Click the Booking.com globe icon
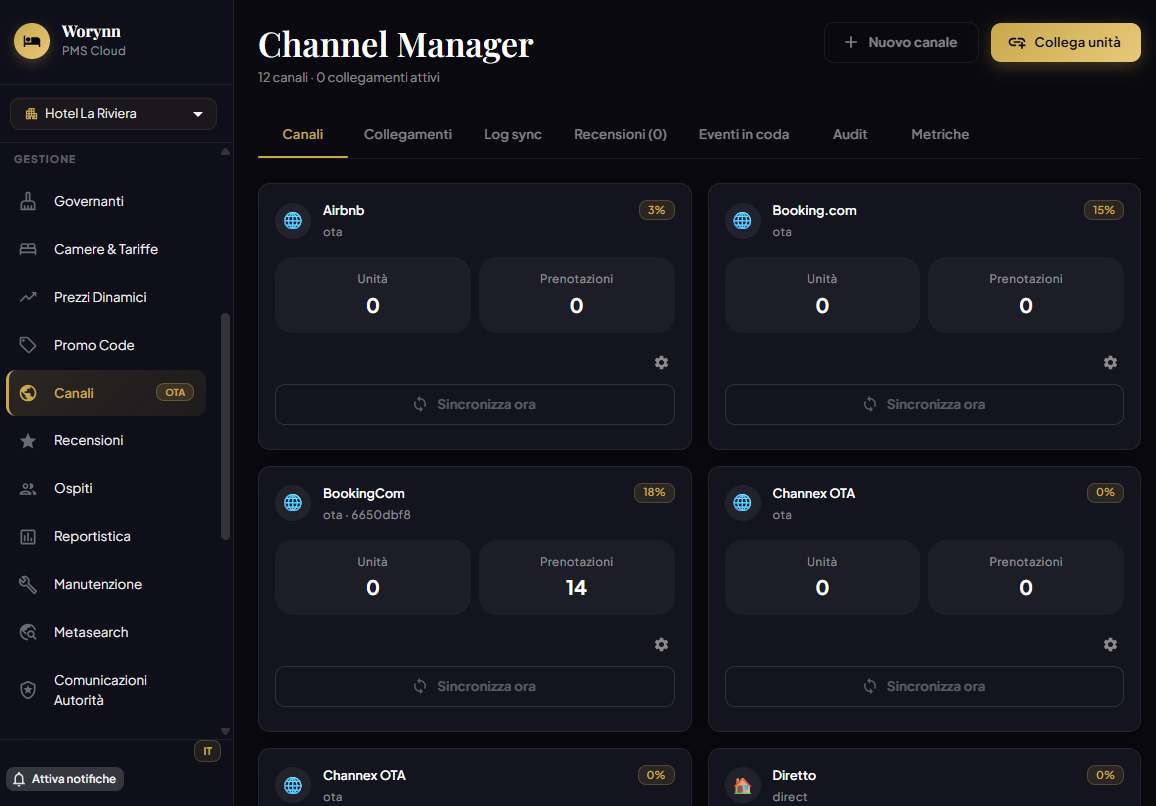 (x=742, y=220)
